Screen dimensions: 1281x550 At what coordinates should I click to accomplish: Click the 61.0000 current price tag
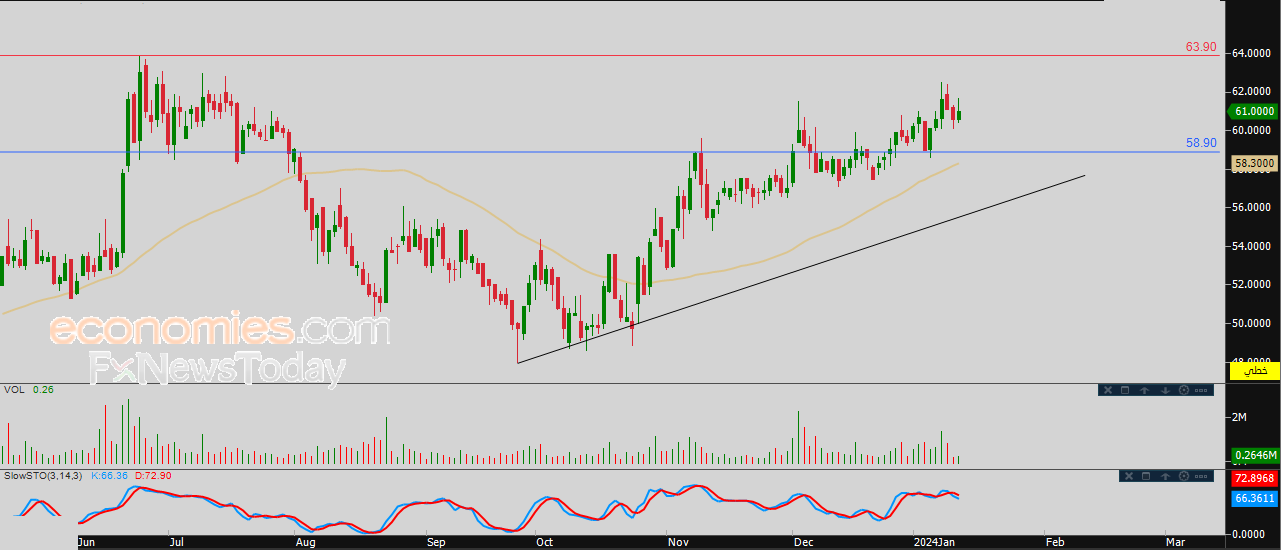coord(1254,112)
